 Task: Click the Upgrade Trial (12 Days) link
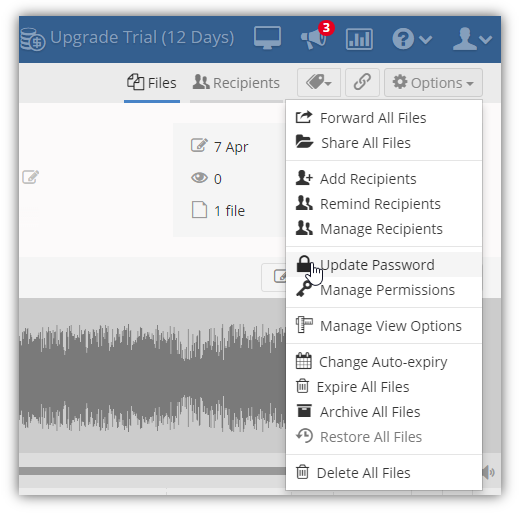pos(142,37)
